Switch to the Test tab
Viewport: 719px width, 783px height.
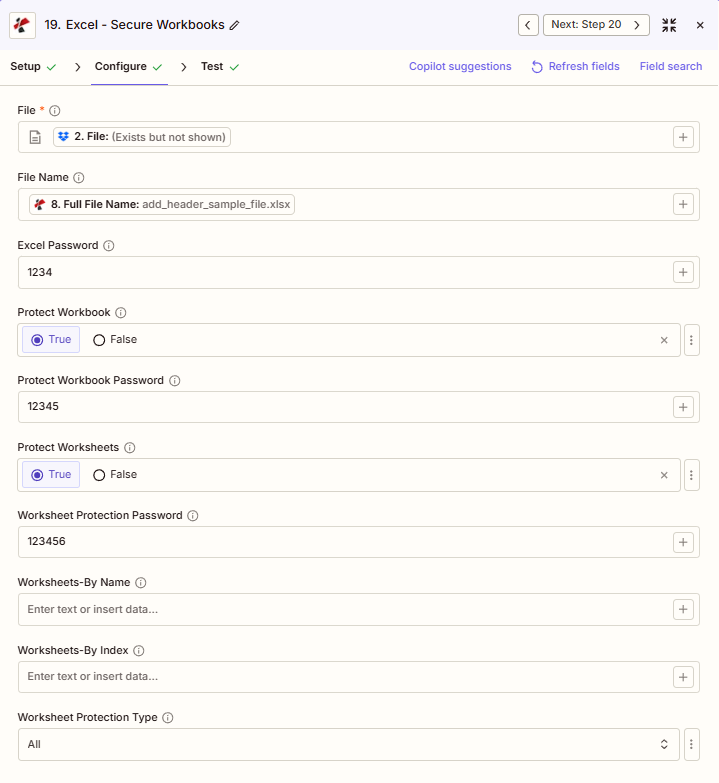[220, 66]
